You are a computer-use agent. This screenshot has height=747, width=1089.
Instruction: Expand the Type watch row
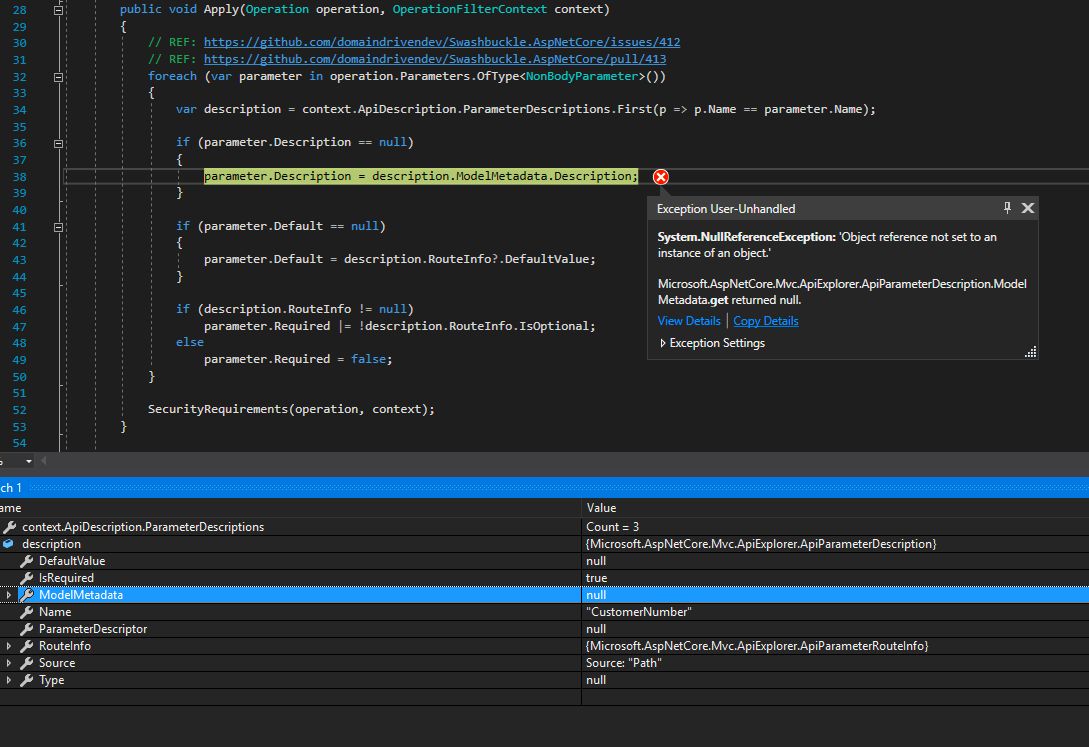click(8, 680)
